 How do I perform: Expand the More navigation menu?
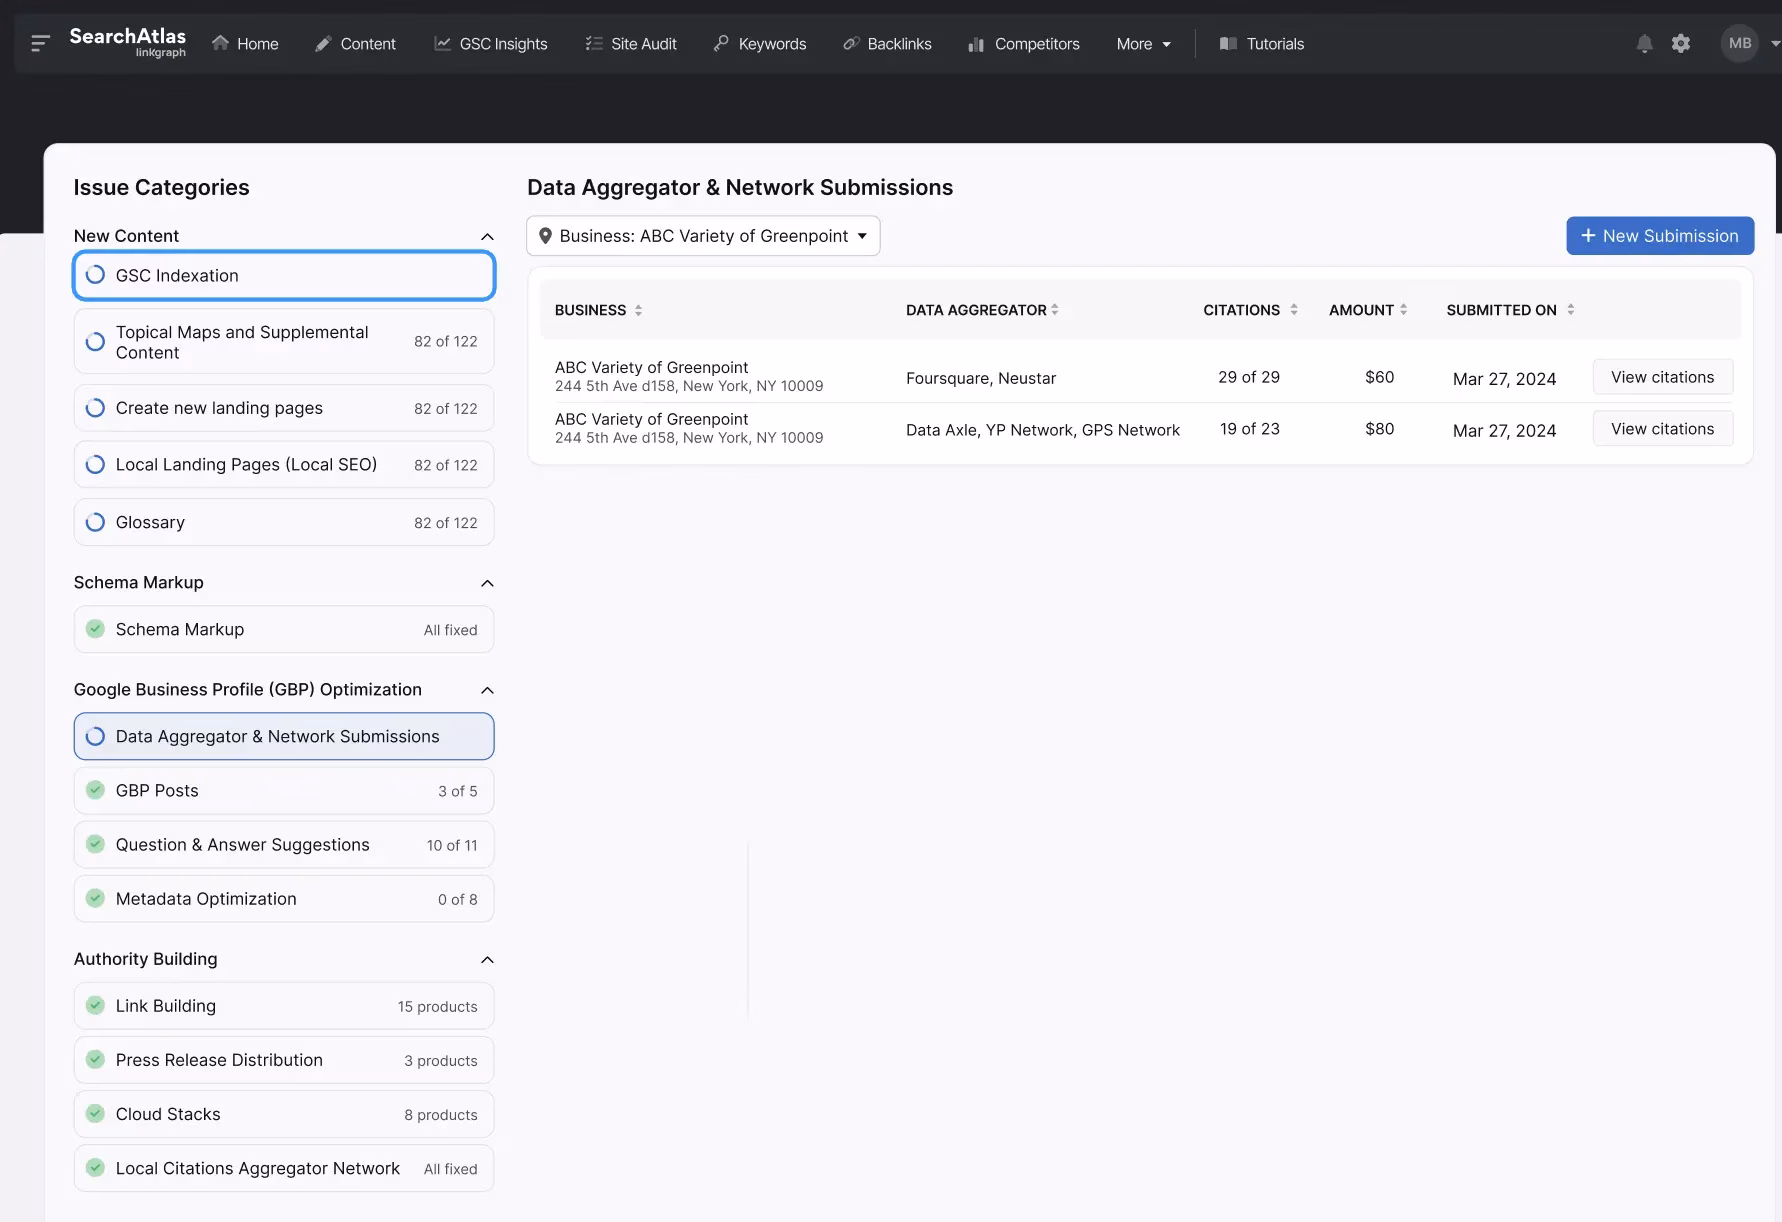[x=1143, y=44]
